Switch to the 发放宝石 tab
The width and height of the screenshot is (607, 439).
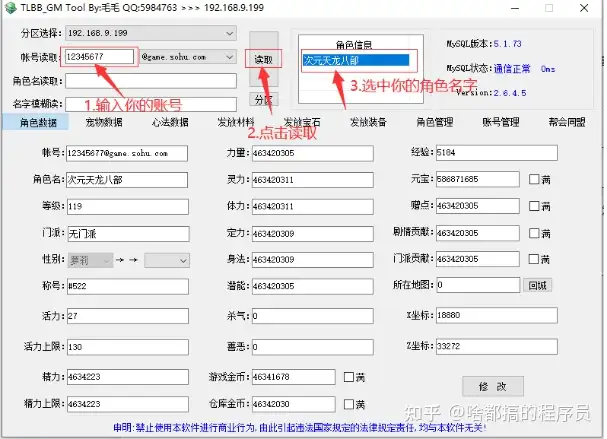[302, 123]
